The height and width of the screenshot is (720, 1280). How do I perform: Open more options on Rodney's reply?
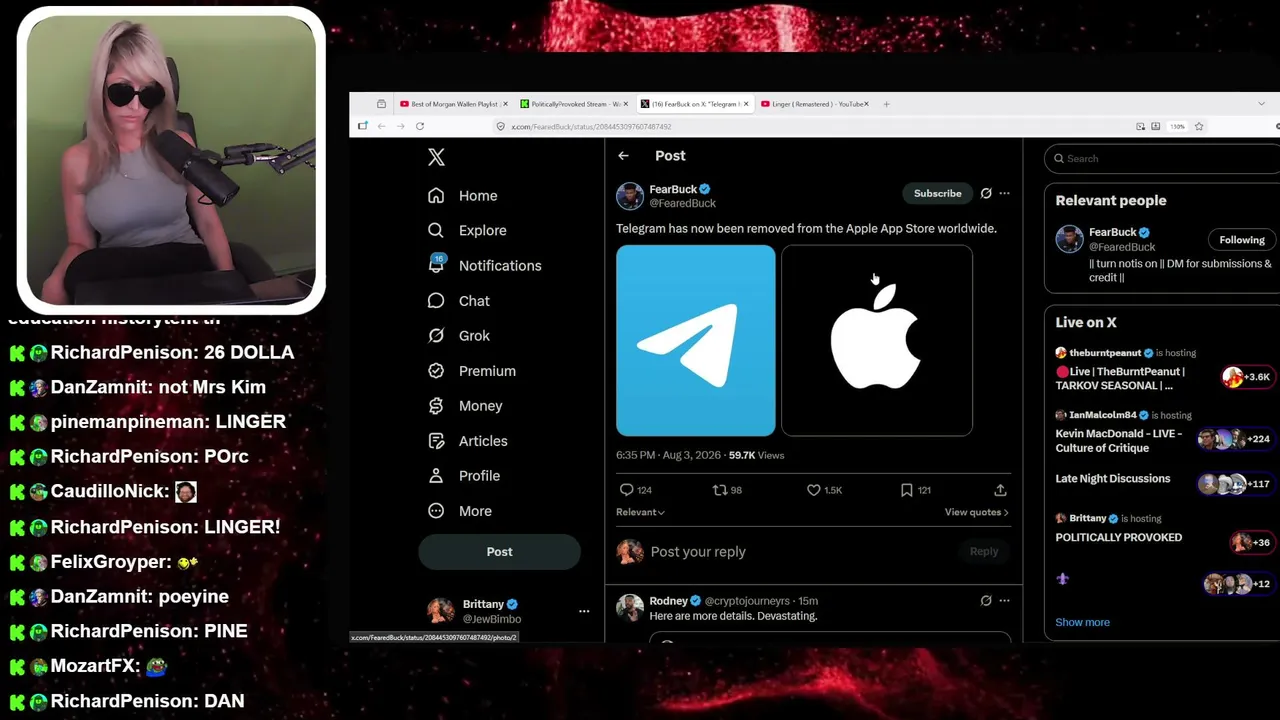coord(1004,600)
